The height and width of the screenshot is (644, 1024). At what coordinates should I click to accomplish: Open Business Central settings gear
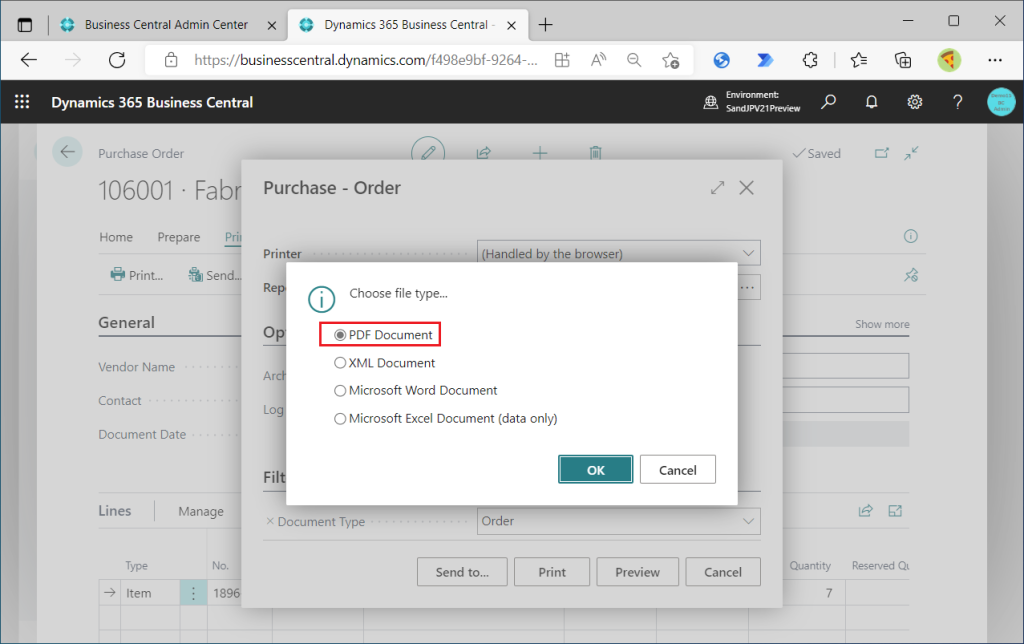(915, 102)
